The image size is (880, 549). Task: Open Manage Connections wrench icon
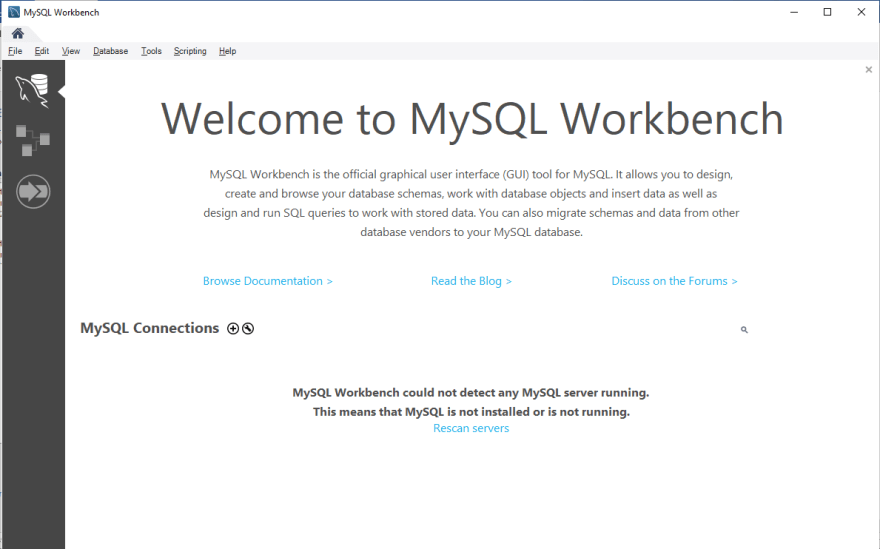point(248,328)
